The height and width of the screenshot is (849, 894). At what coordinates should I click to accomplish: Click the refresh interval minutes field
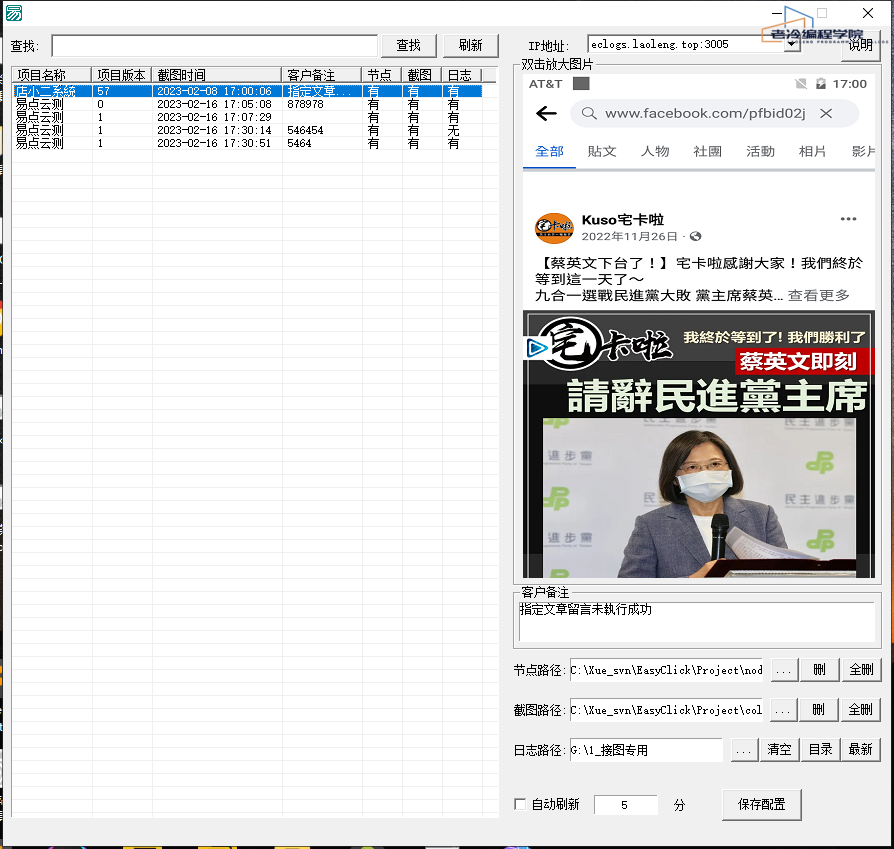pyautogui.click(x=625, y=805)
